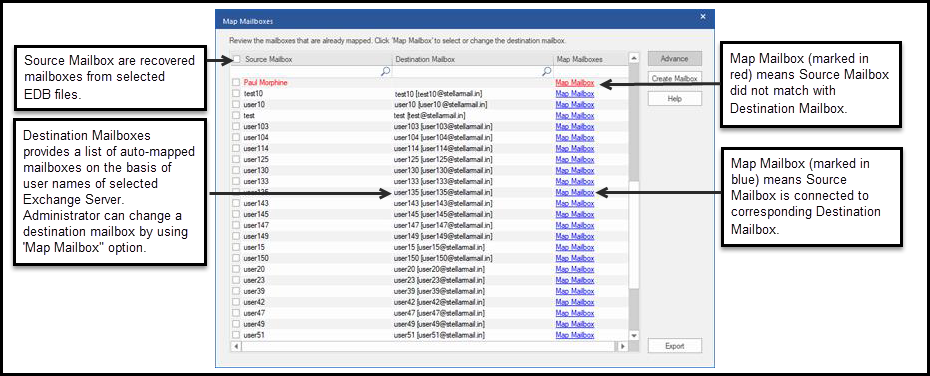
Task: Click Map Mailbox link for user15 row
Action: (x=575, y=247)
